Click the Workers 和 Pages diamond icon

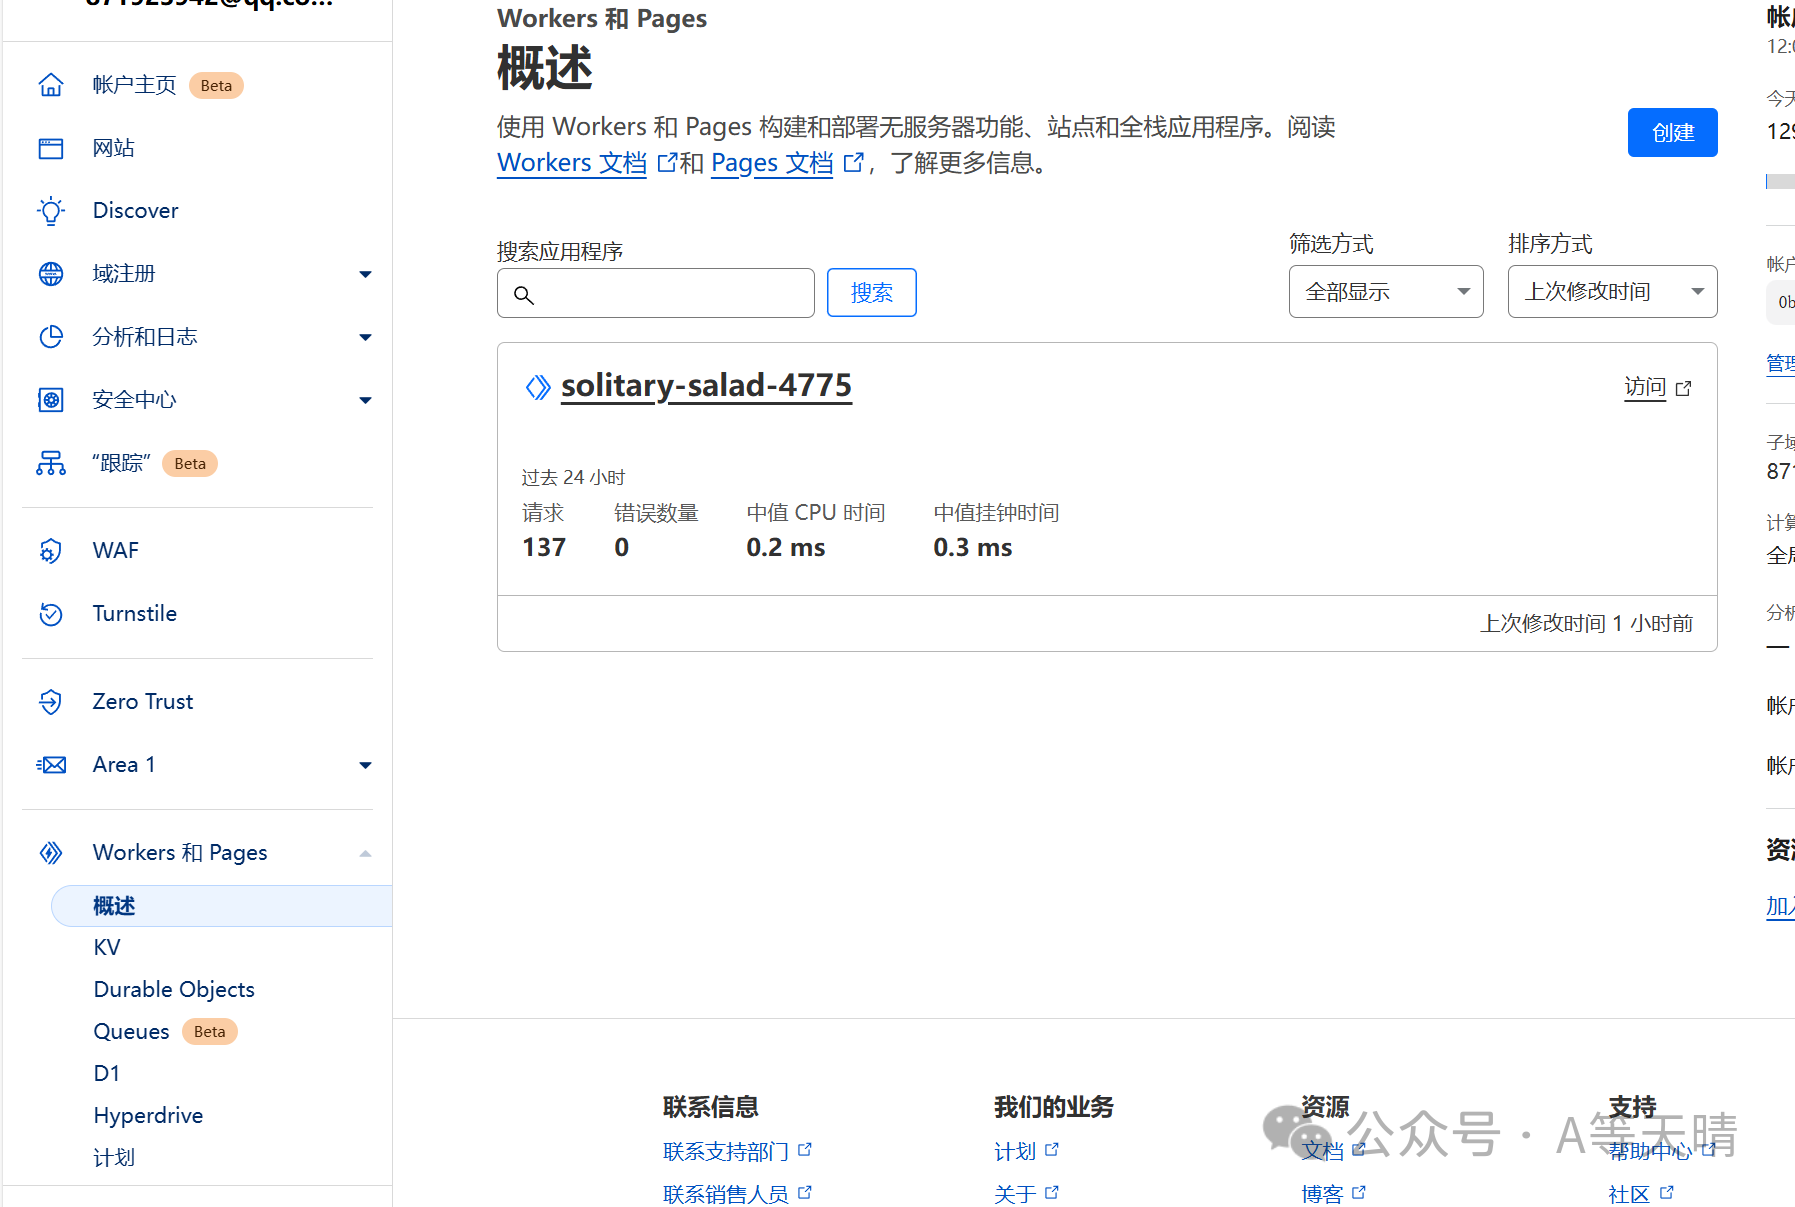(51, 853)
